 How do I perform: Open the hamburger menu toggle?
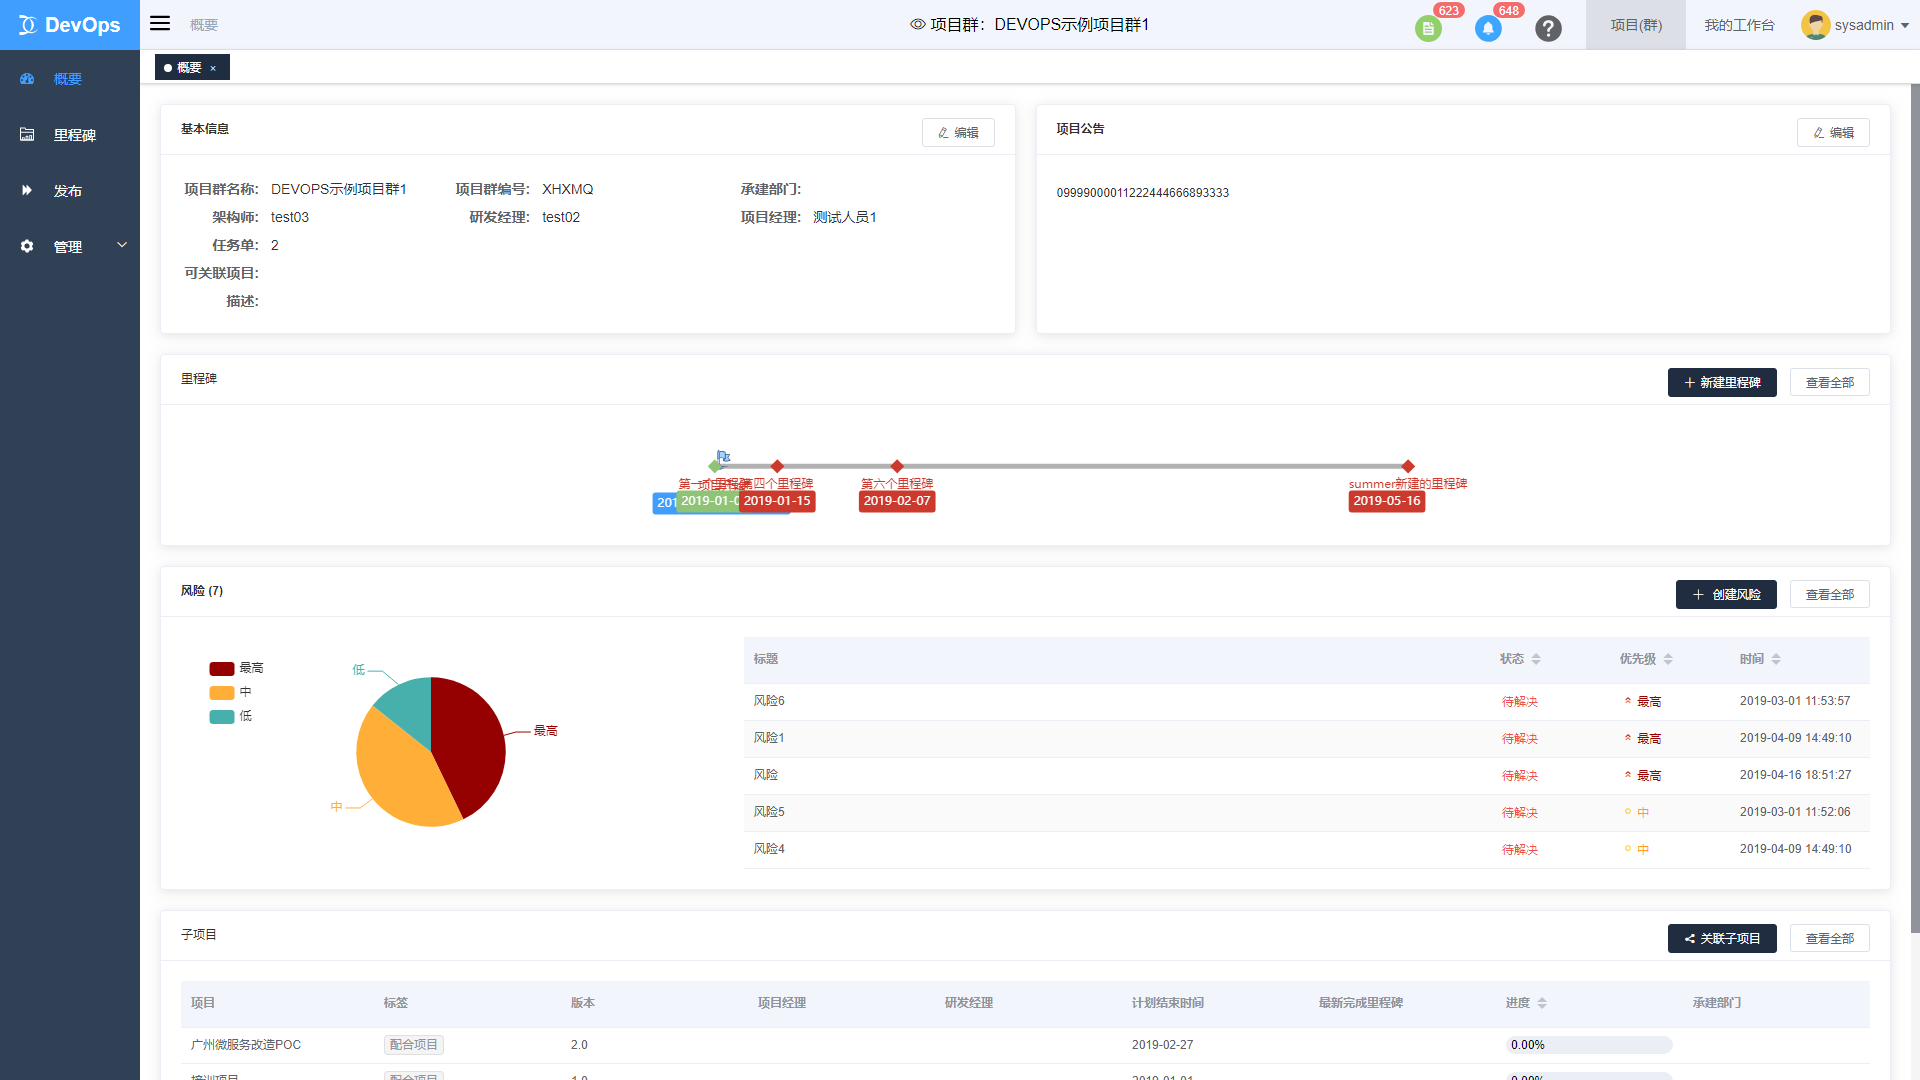click(160, 24)
